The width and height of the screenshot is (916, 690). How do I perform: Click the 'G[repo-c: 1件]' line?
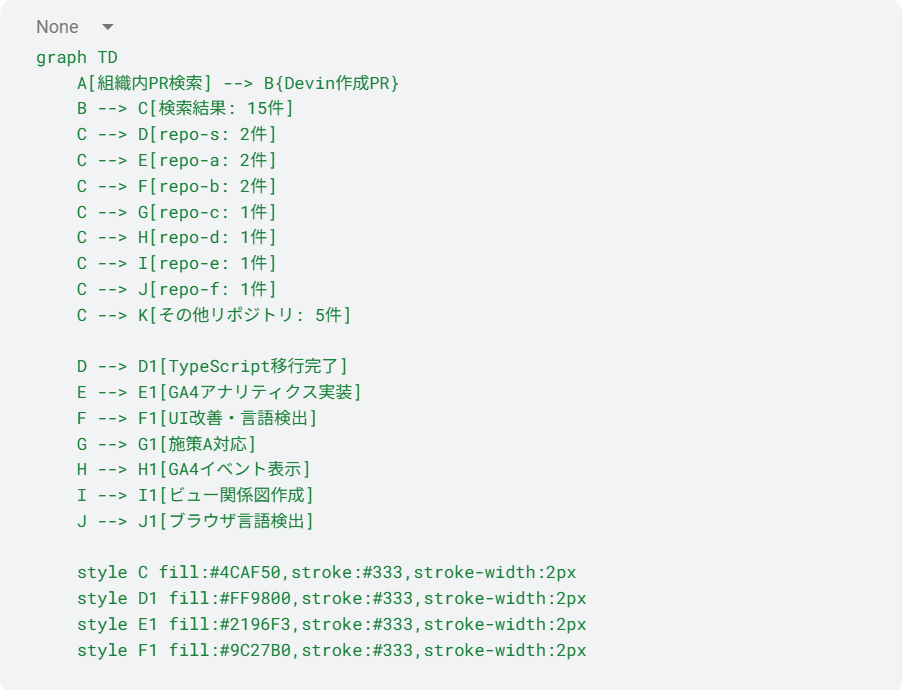[176, 212]
